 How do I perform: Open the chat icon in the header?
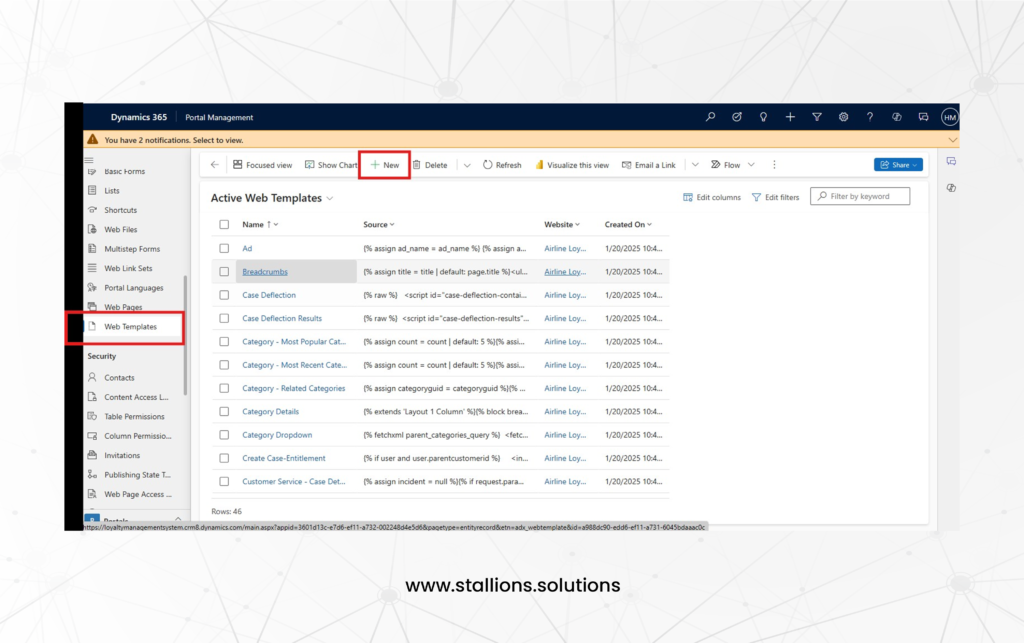click(x=923, y=117)
